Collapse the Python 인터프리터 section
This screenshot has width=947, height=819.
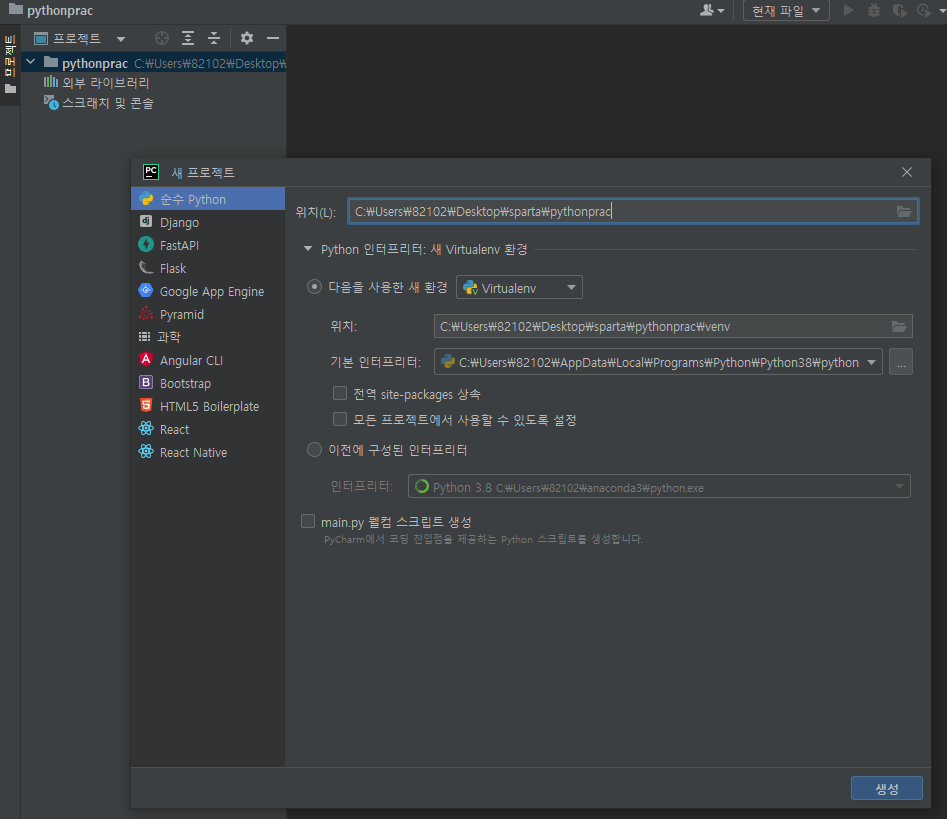tap(308, 249)
